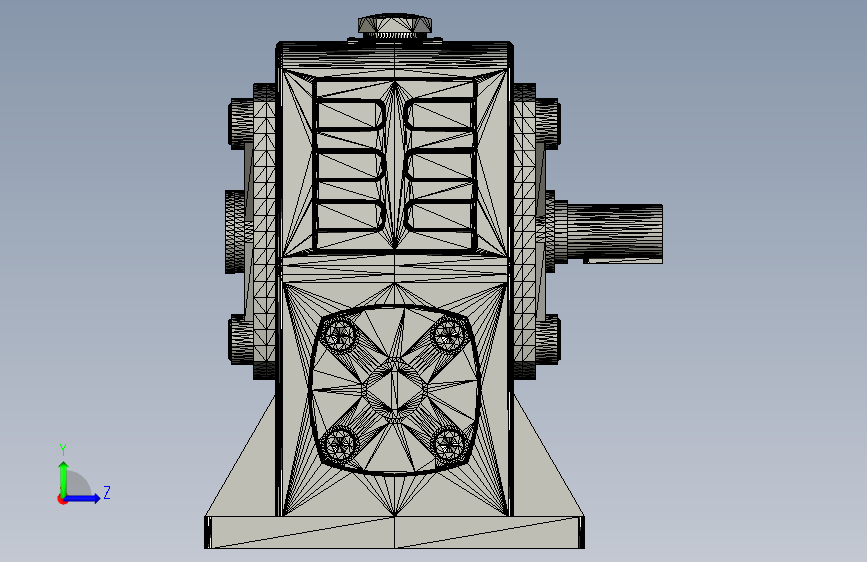Select the top-left bolt head on left flange
867x562 pixels.
241,123
